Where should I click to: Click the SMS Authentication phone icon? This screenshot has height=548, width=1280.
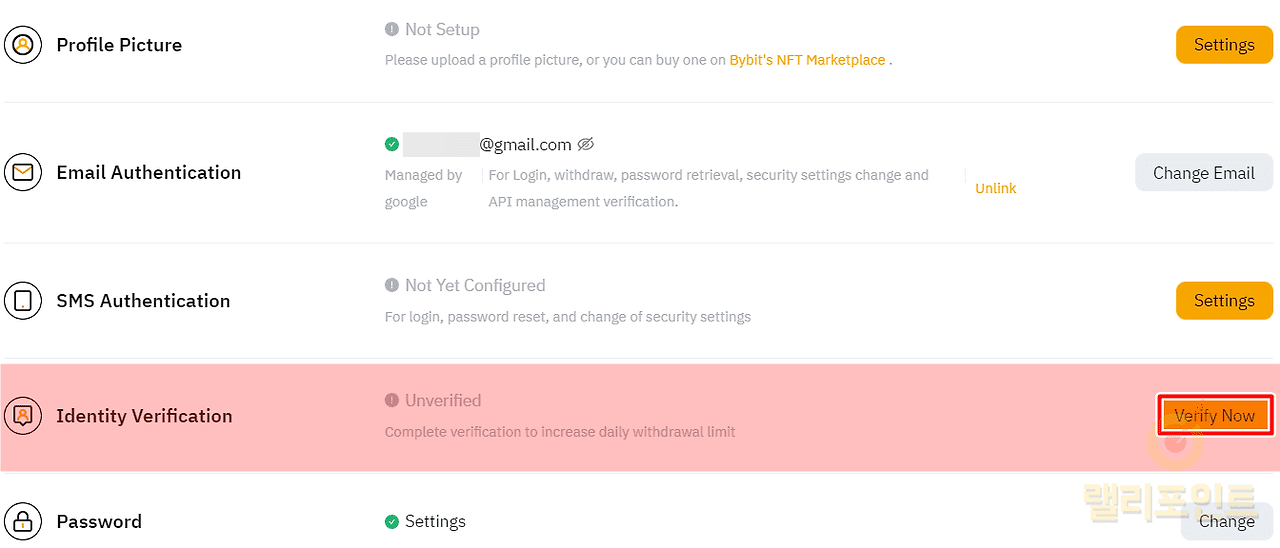point(23,300)
